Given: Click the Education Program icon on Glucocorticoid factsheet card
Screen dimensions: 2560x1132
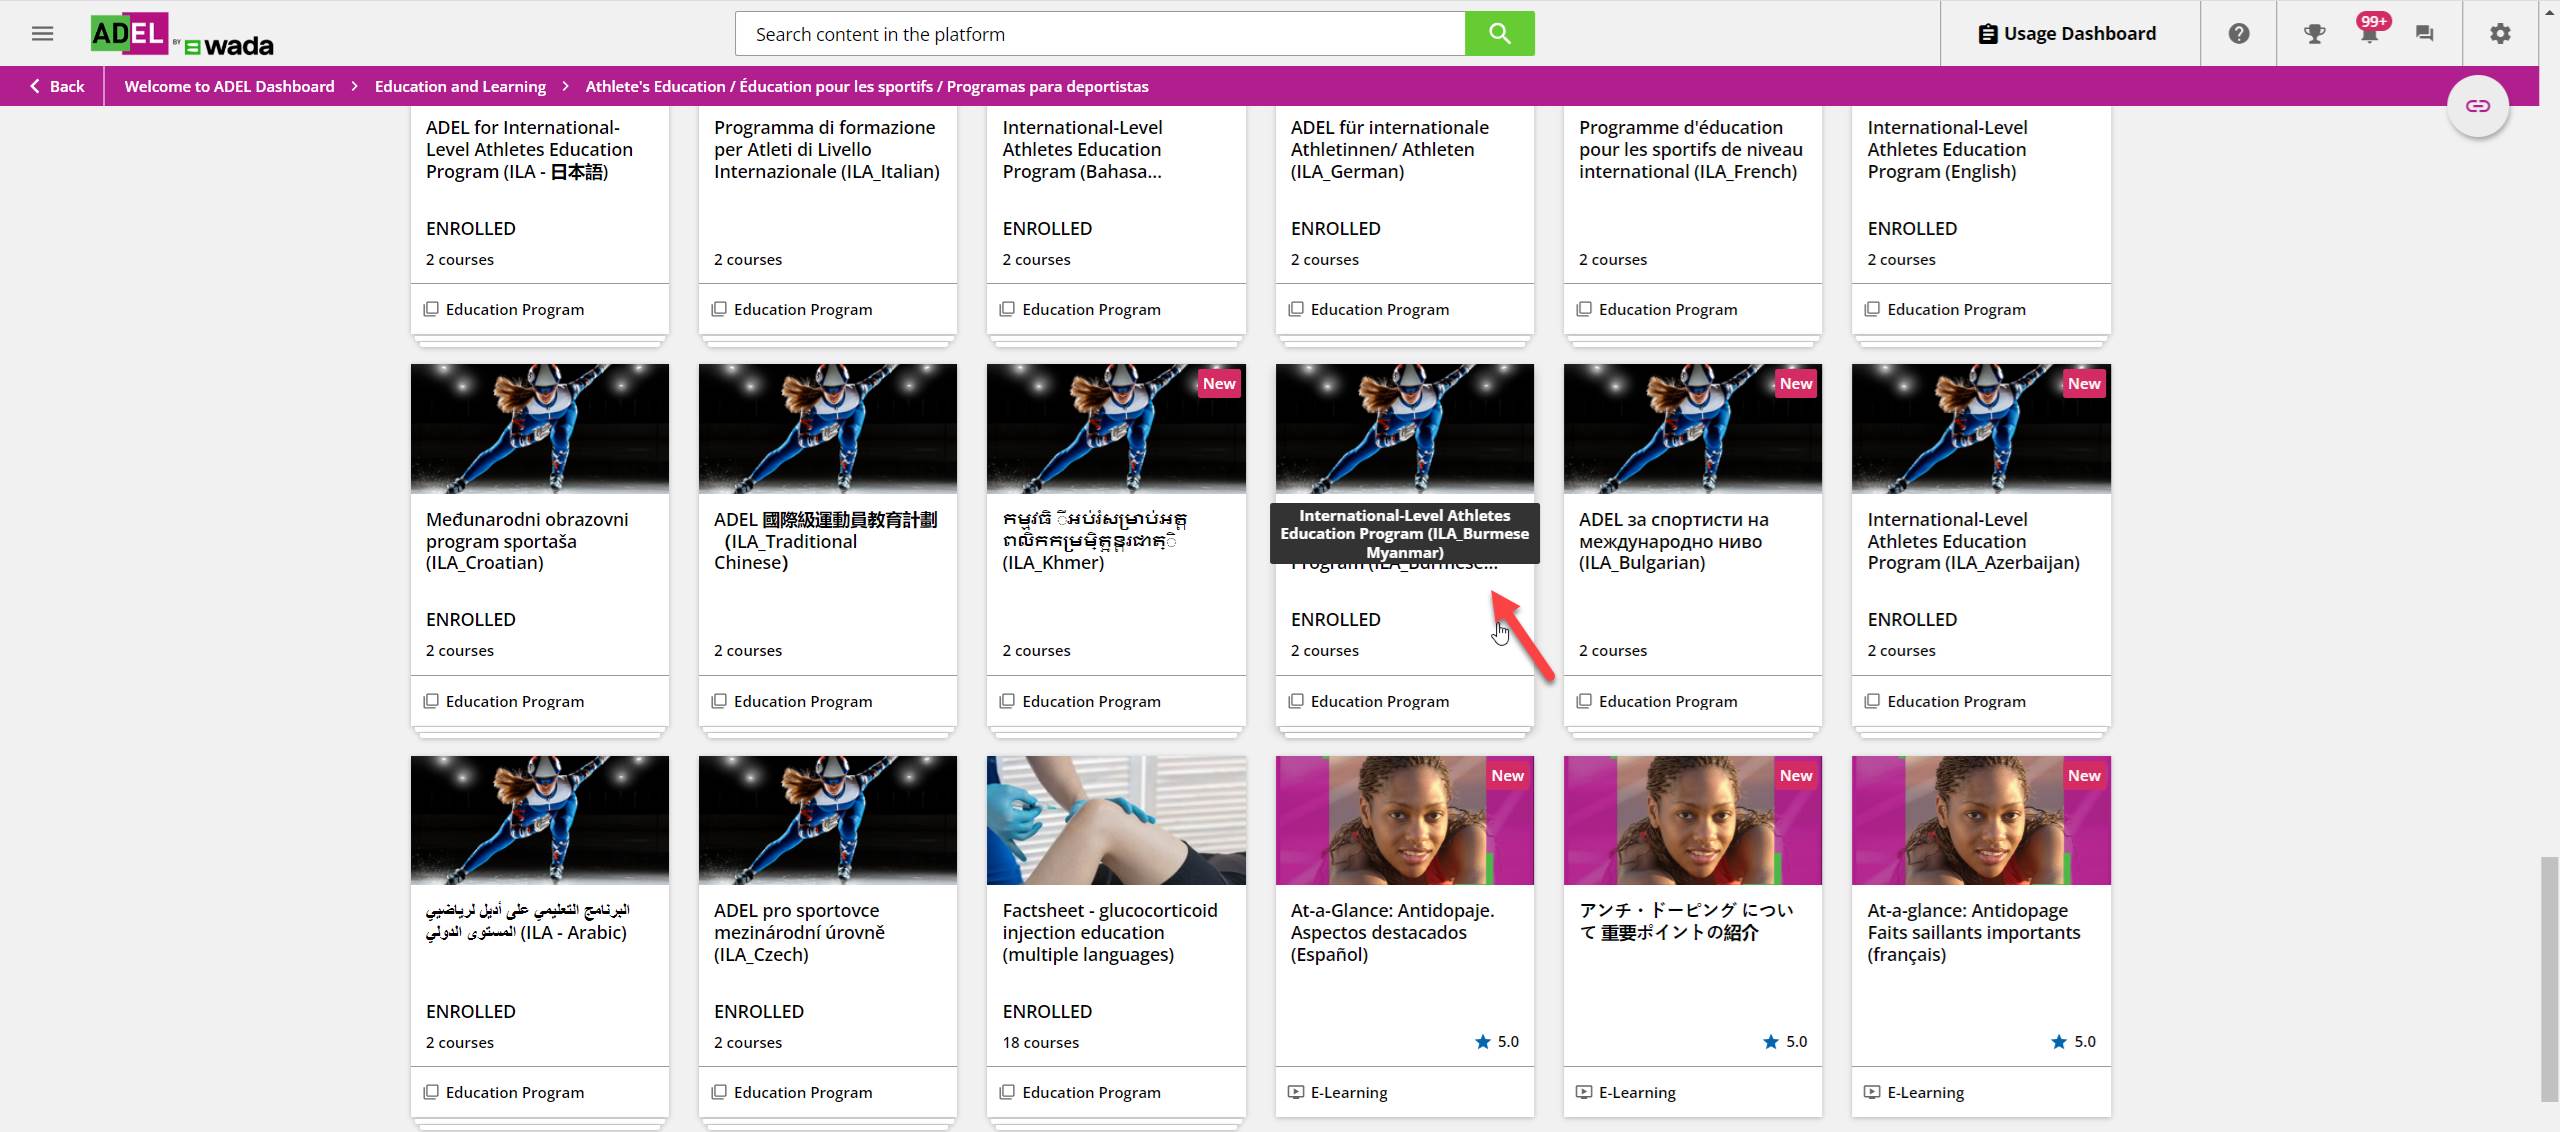Looking at the screenshot, I should [1007, 1092].
